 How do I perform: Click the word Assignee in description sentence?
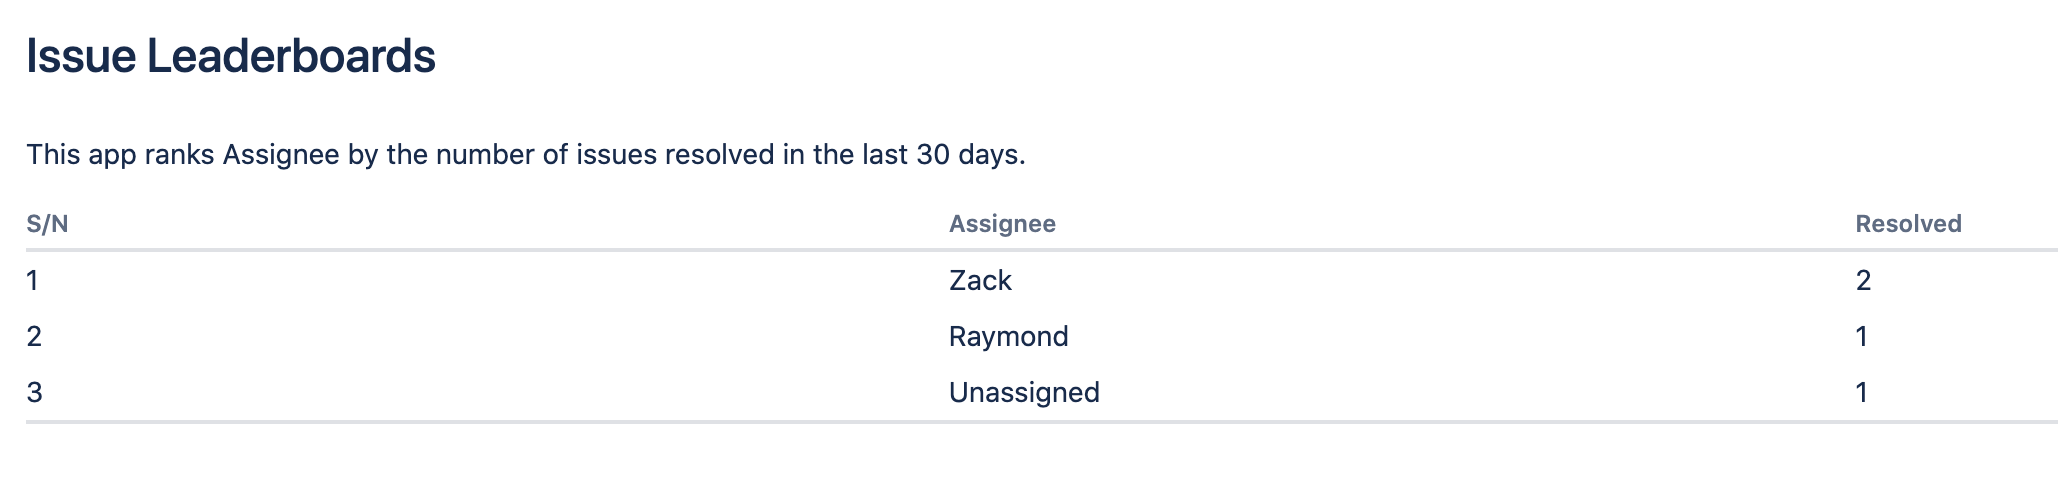[280, 155]
